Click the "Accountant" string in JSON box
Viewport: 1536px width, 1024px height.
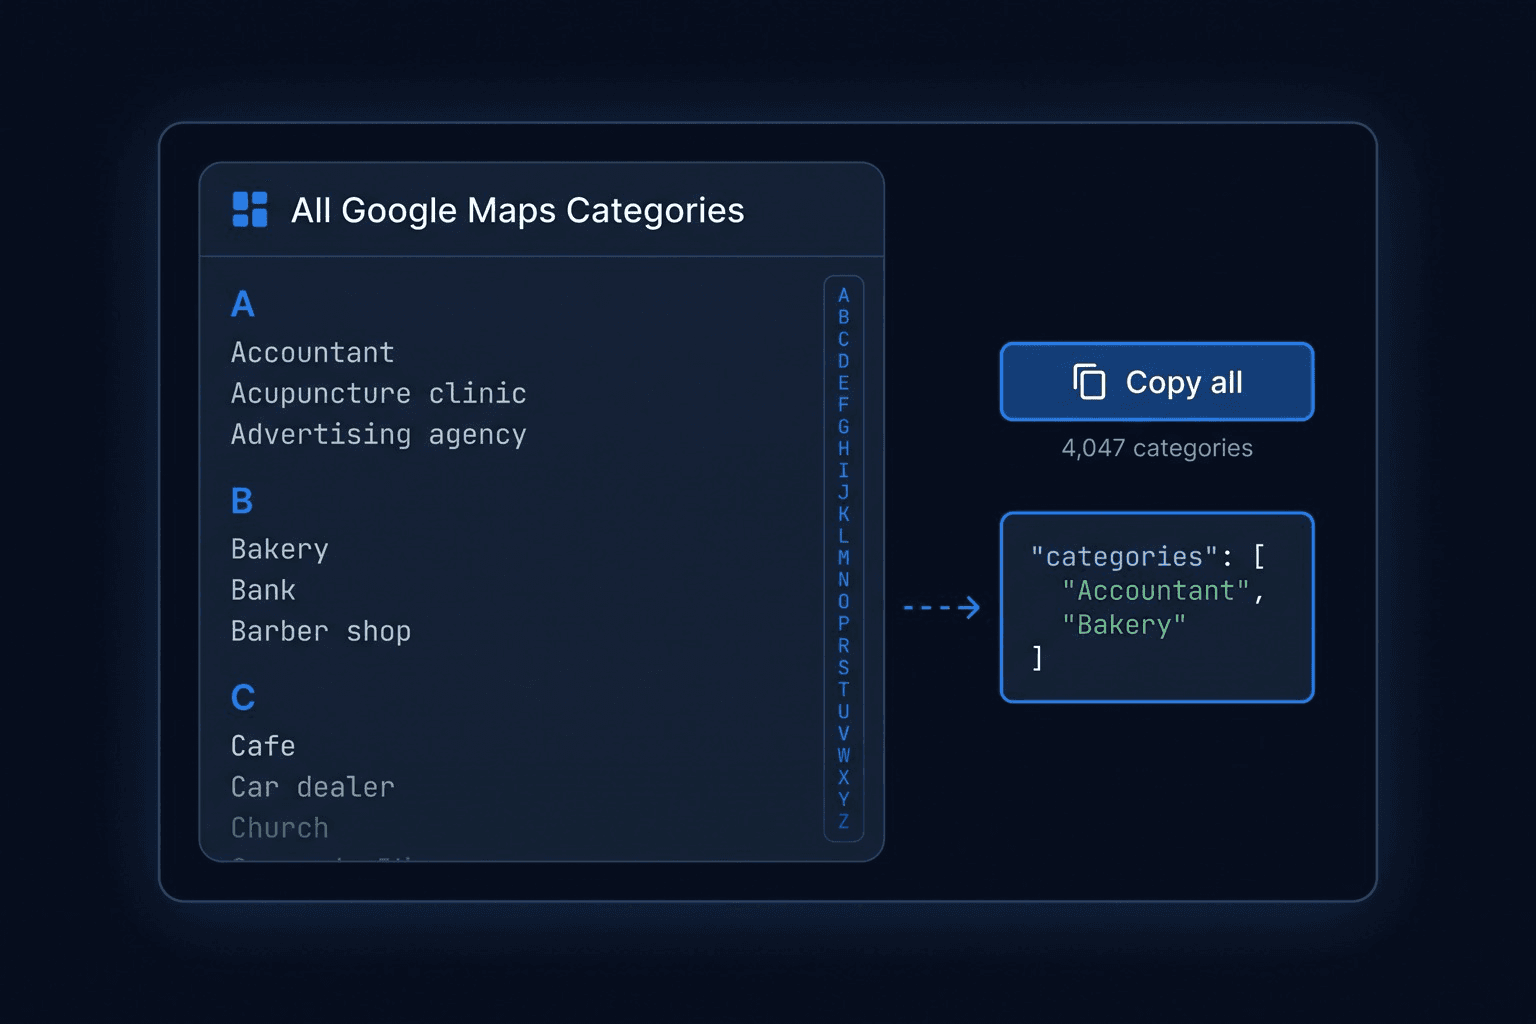[1156, 591]
